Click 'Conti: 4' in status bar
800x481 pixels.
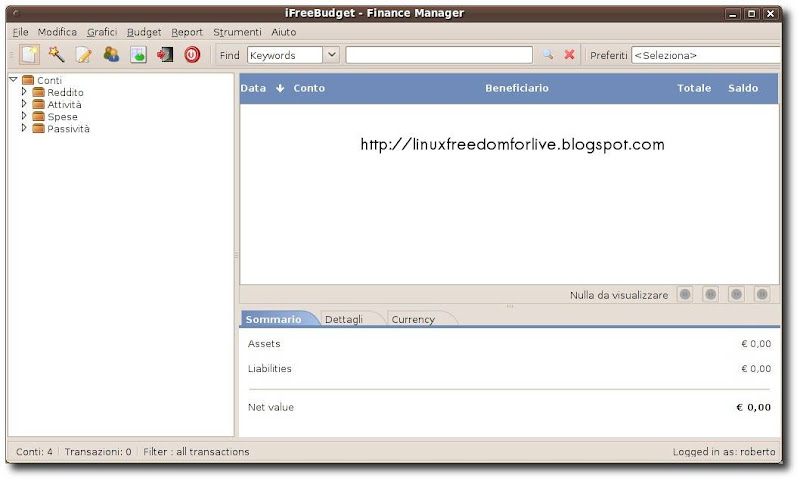click(x=34, y=451)
